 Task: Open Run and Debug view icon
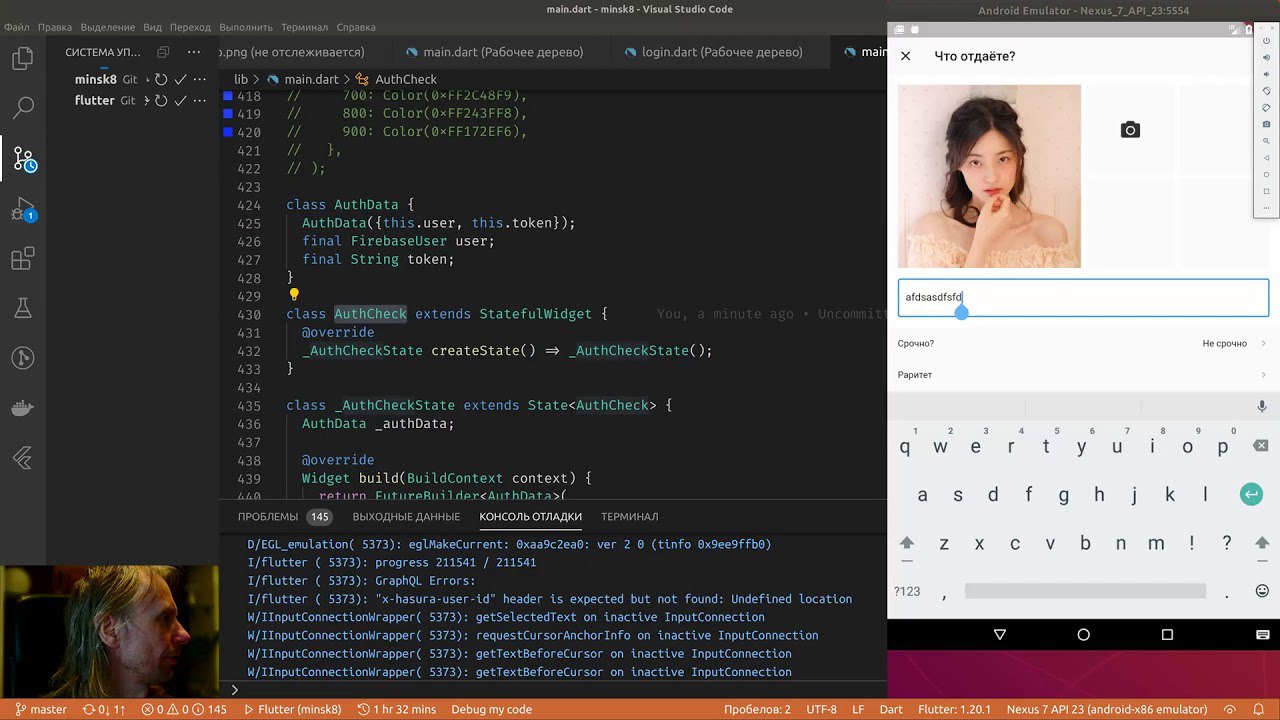(23, 210)
